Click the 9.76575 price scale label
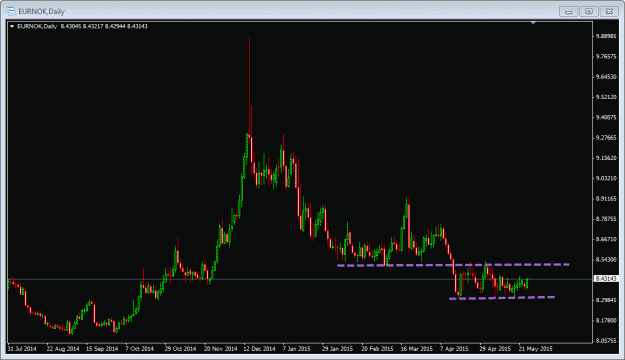625x360 pixels. tap(606, 57)
